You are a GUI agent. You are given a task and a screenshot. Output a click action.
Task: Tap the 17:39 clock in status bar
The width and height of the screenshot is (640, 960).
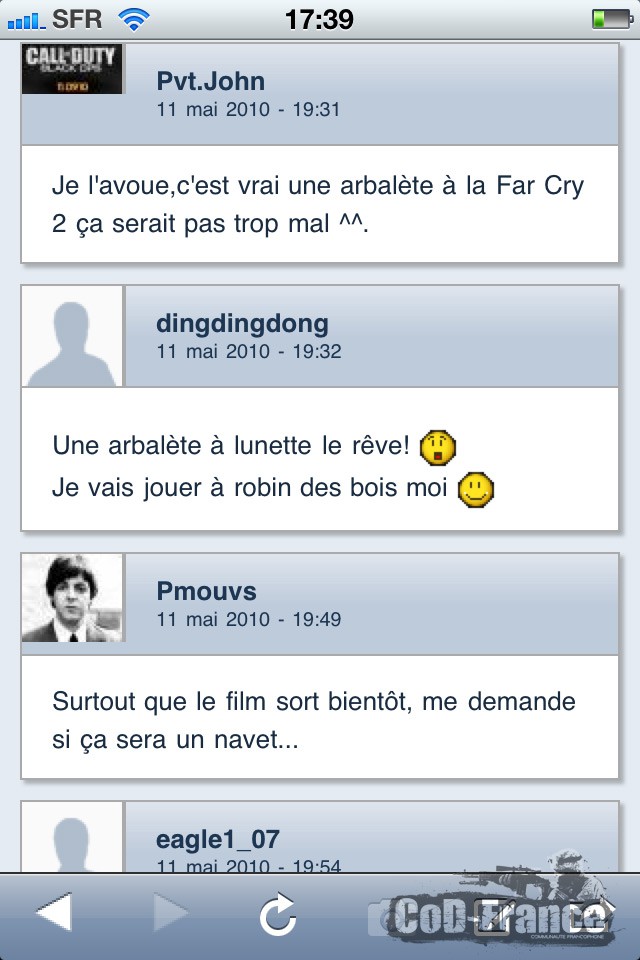319,20
